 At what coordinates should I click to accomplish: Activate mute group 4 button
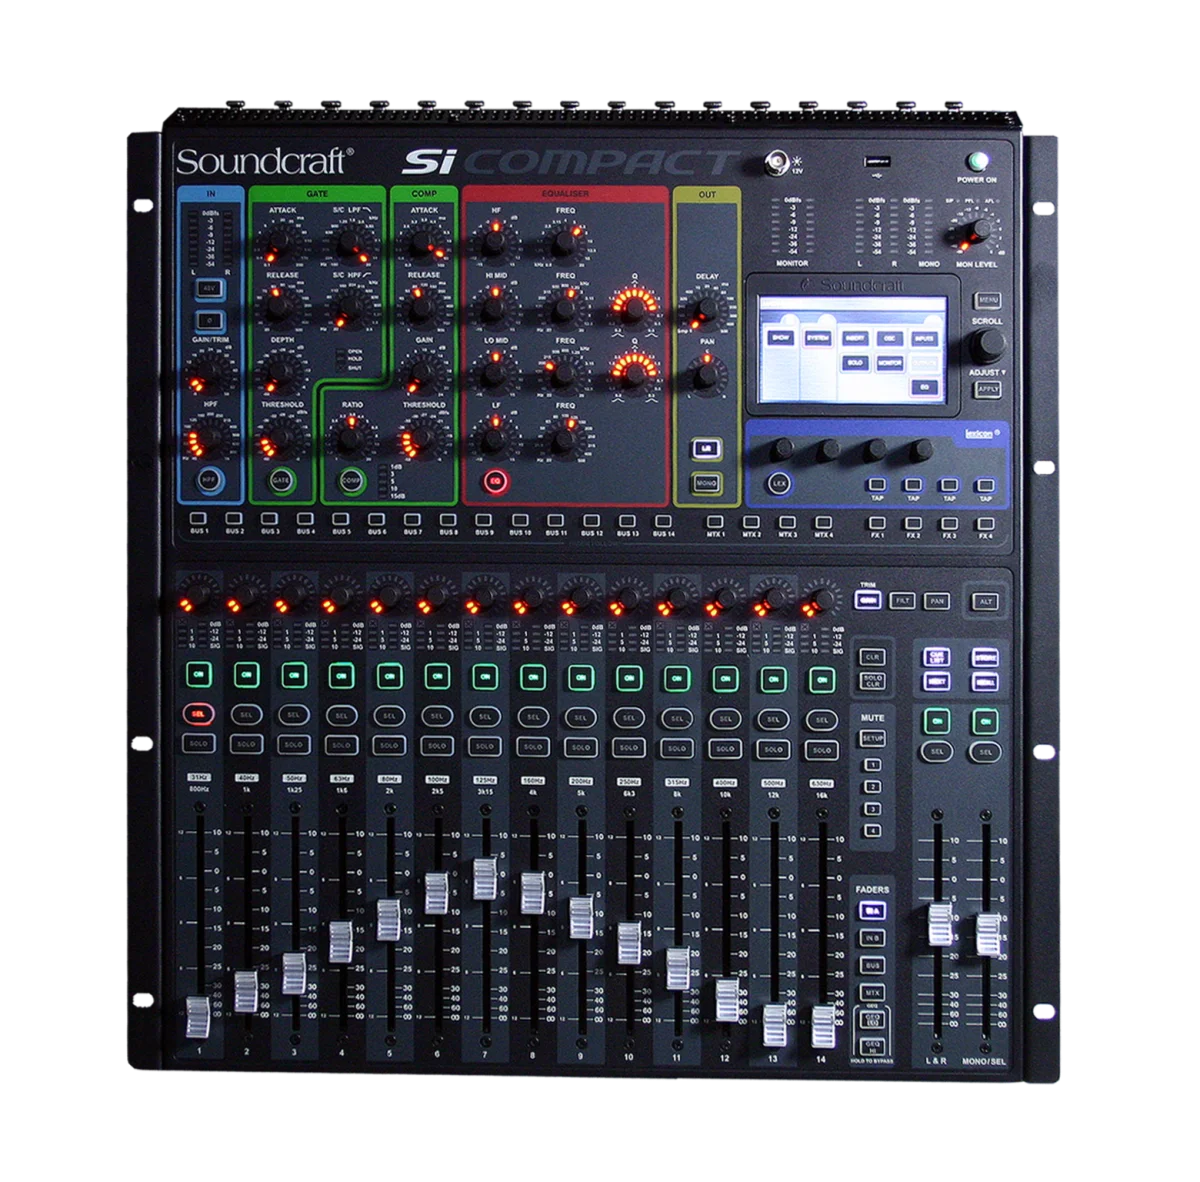872,831
